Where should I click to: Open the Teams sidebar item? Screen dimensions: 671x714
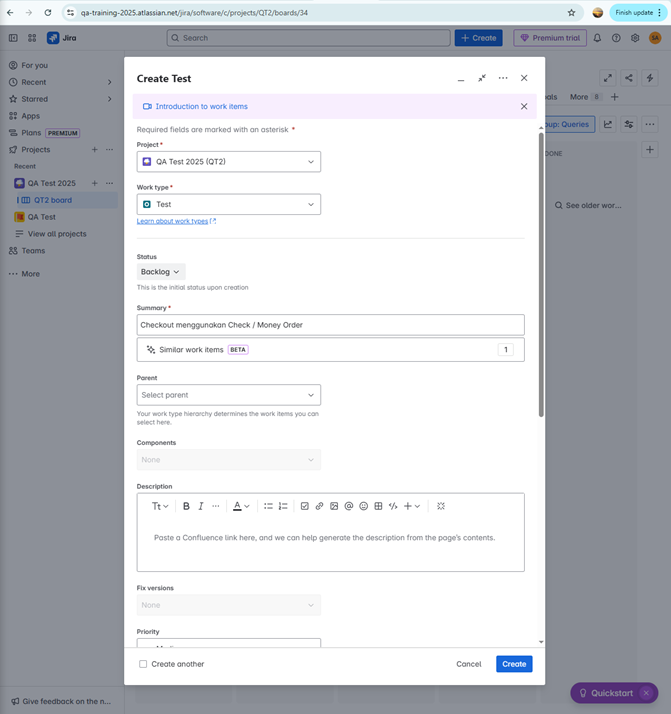[33, 251]
